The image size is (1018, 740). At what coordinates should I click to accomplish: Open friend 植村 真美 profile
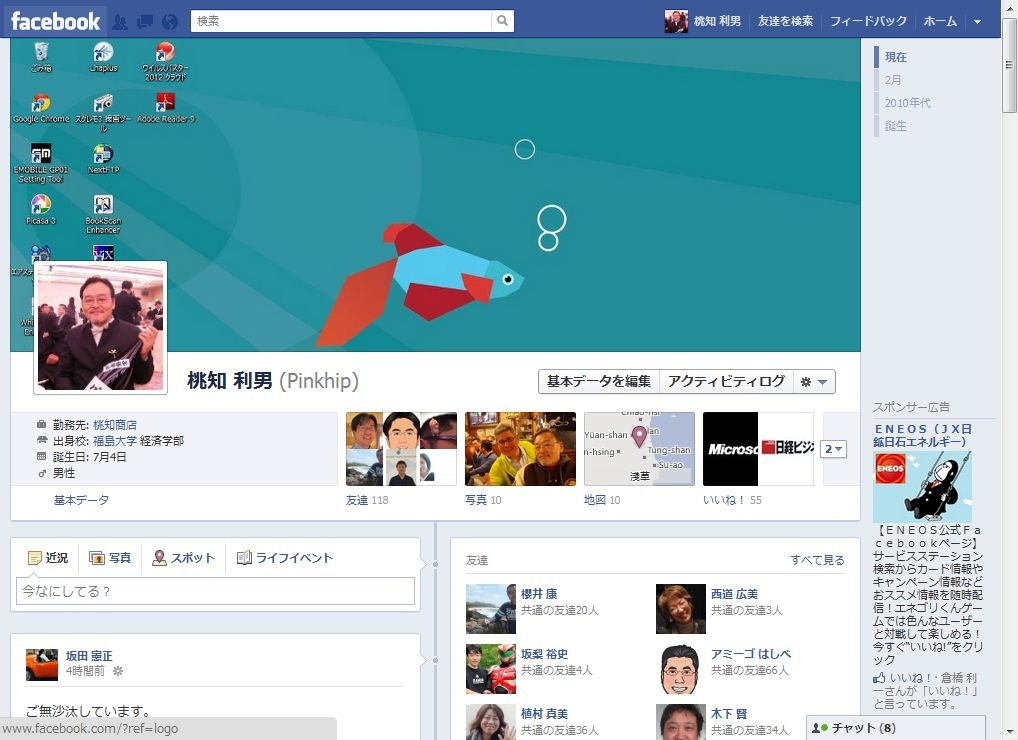(x=544, y=713)
